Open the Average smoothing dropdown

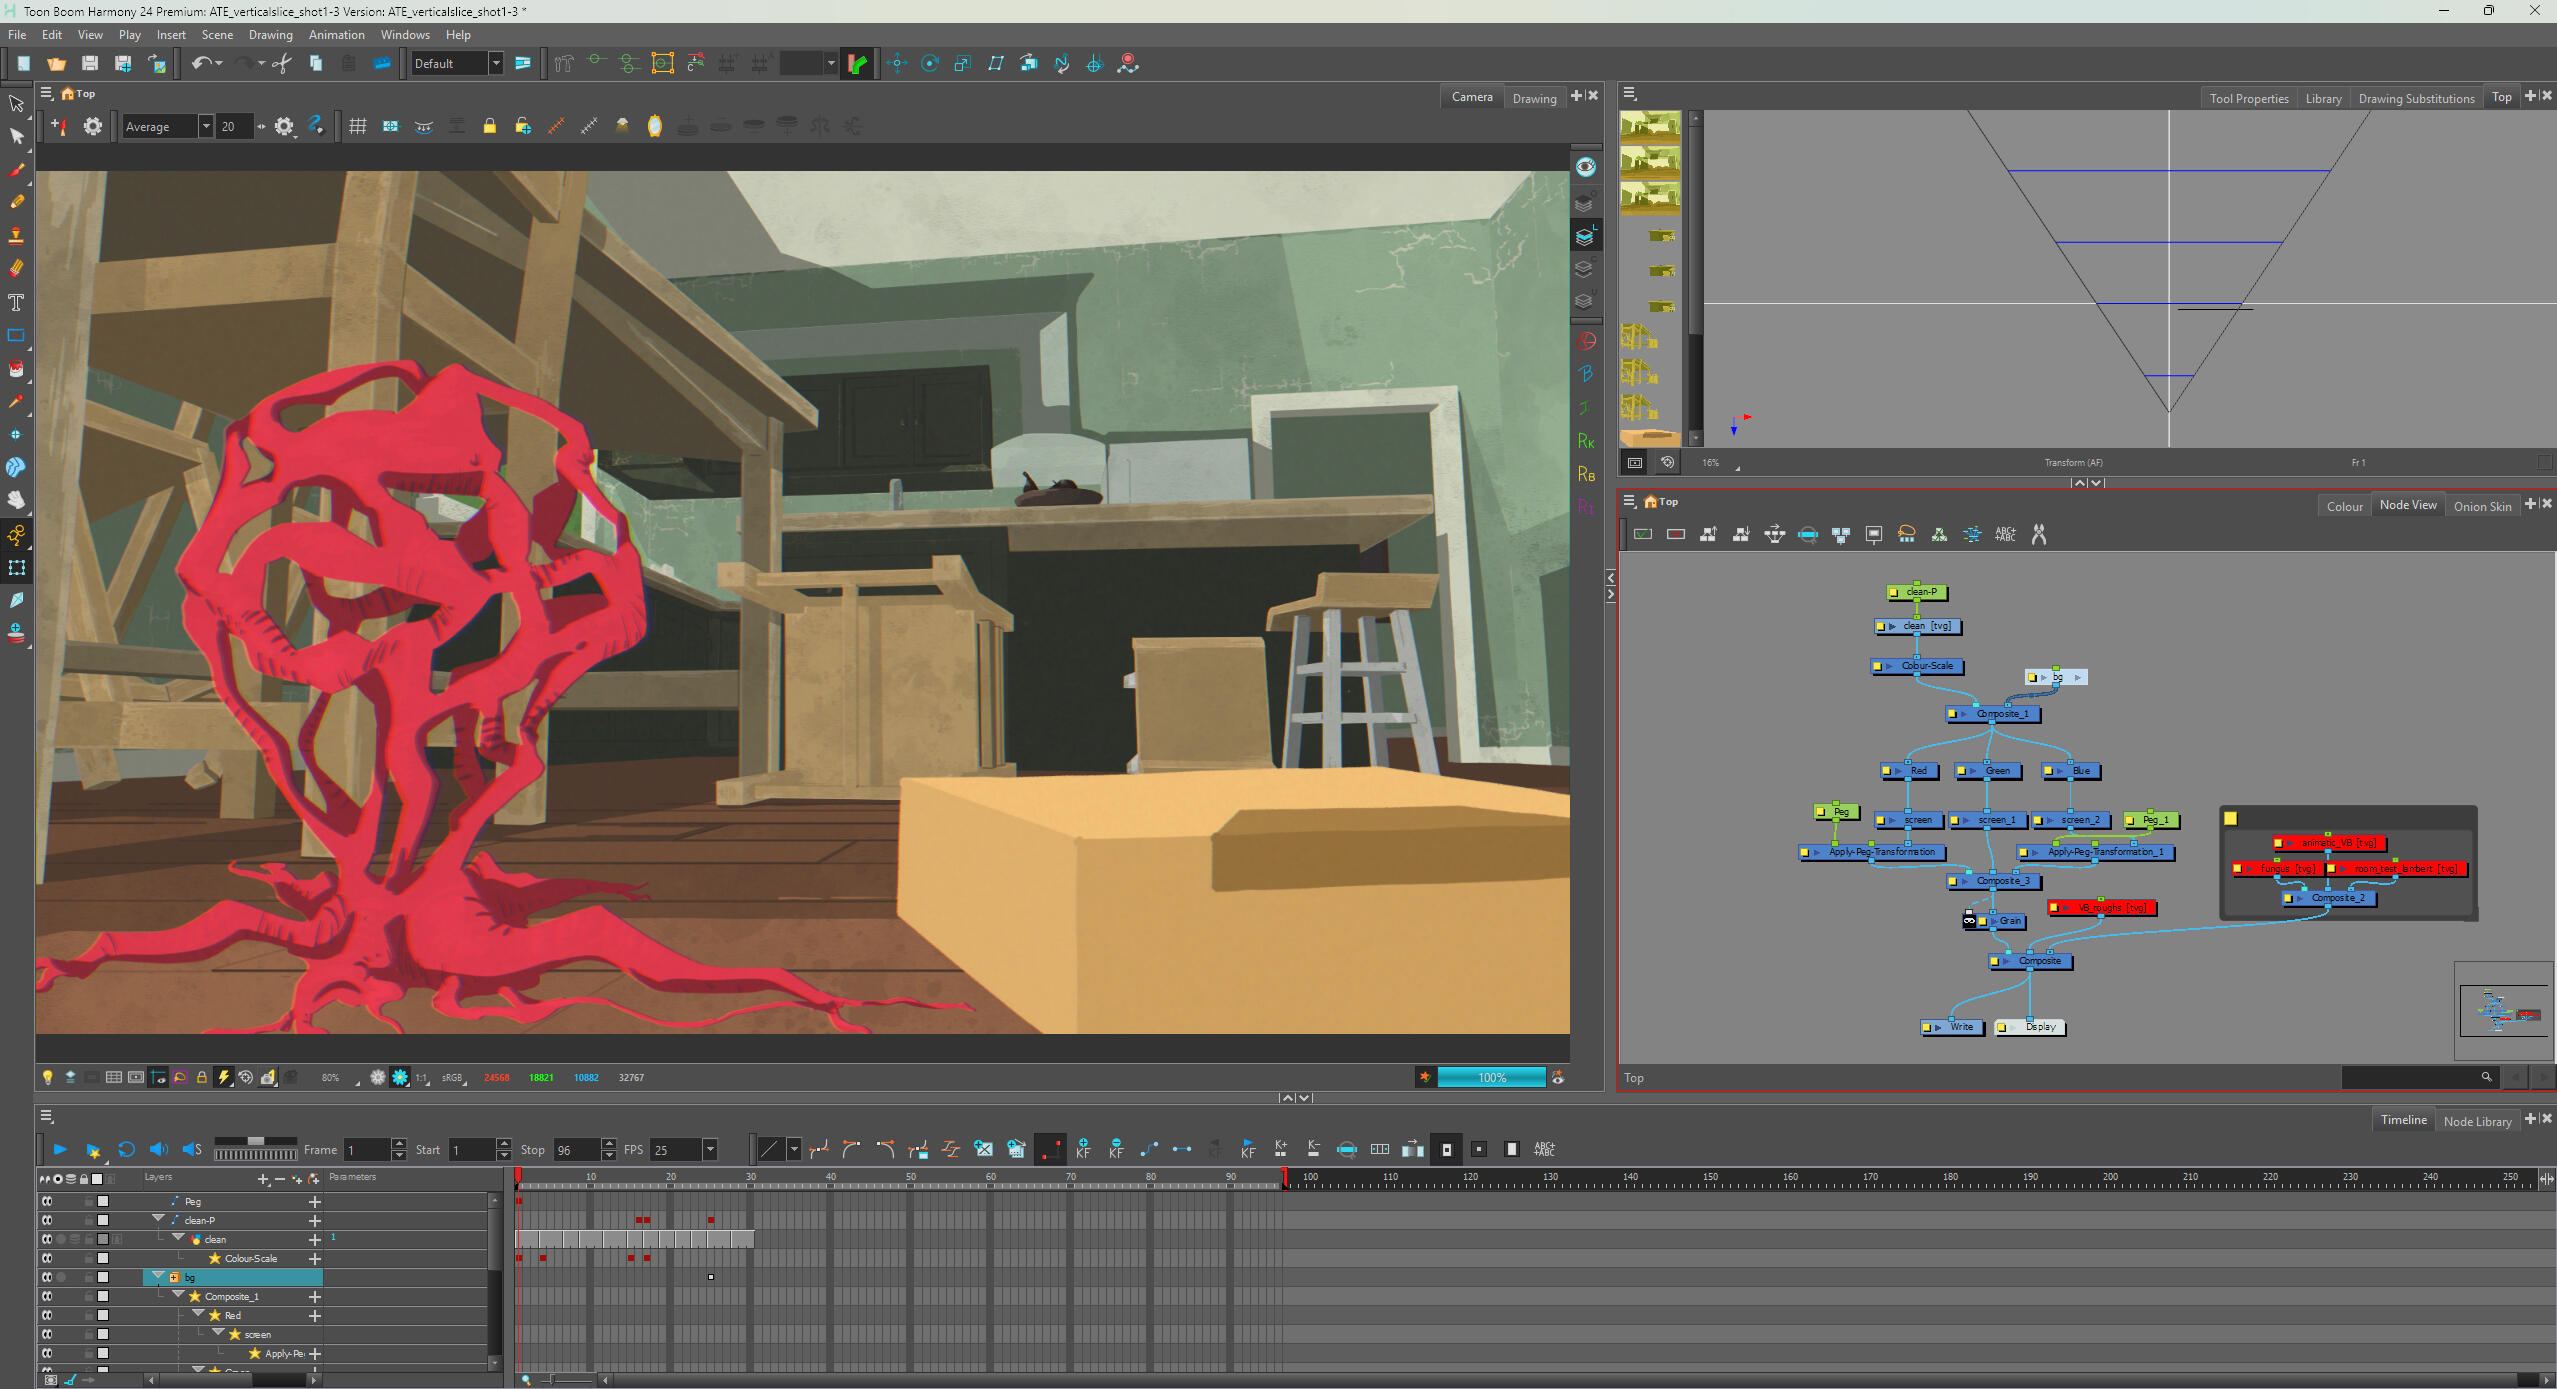click(205, 126)
